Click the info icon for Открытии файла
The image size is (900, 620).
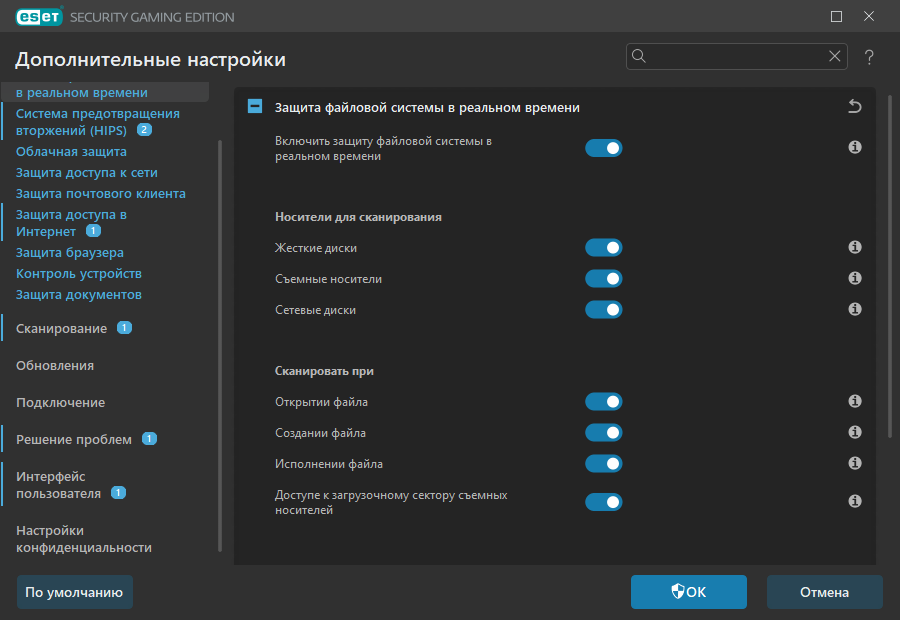(855, 401)
